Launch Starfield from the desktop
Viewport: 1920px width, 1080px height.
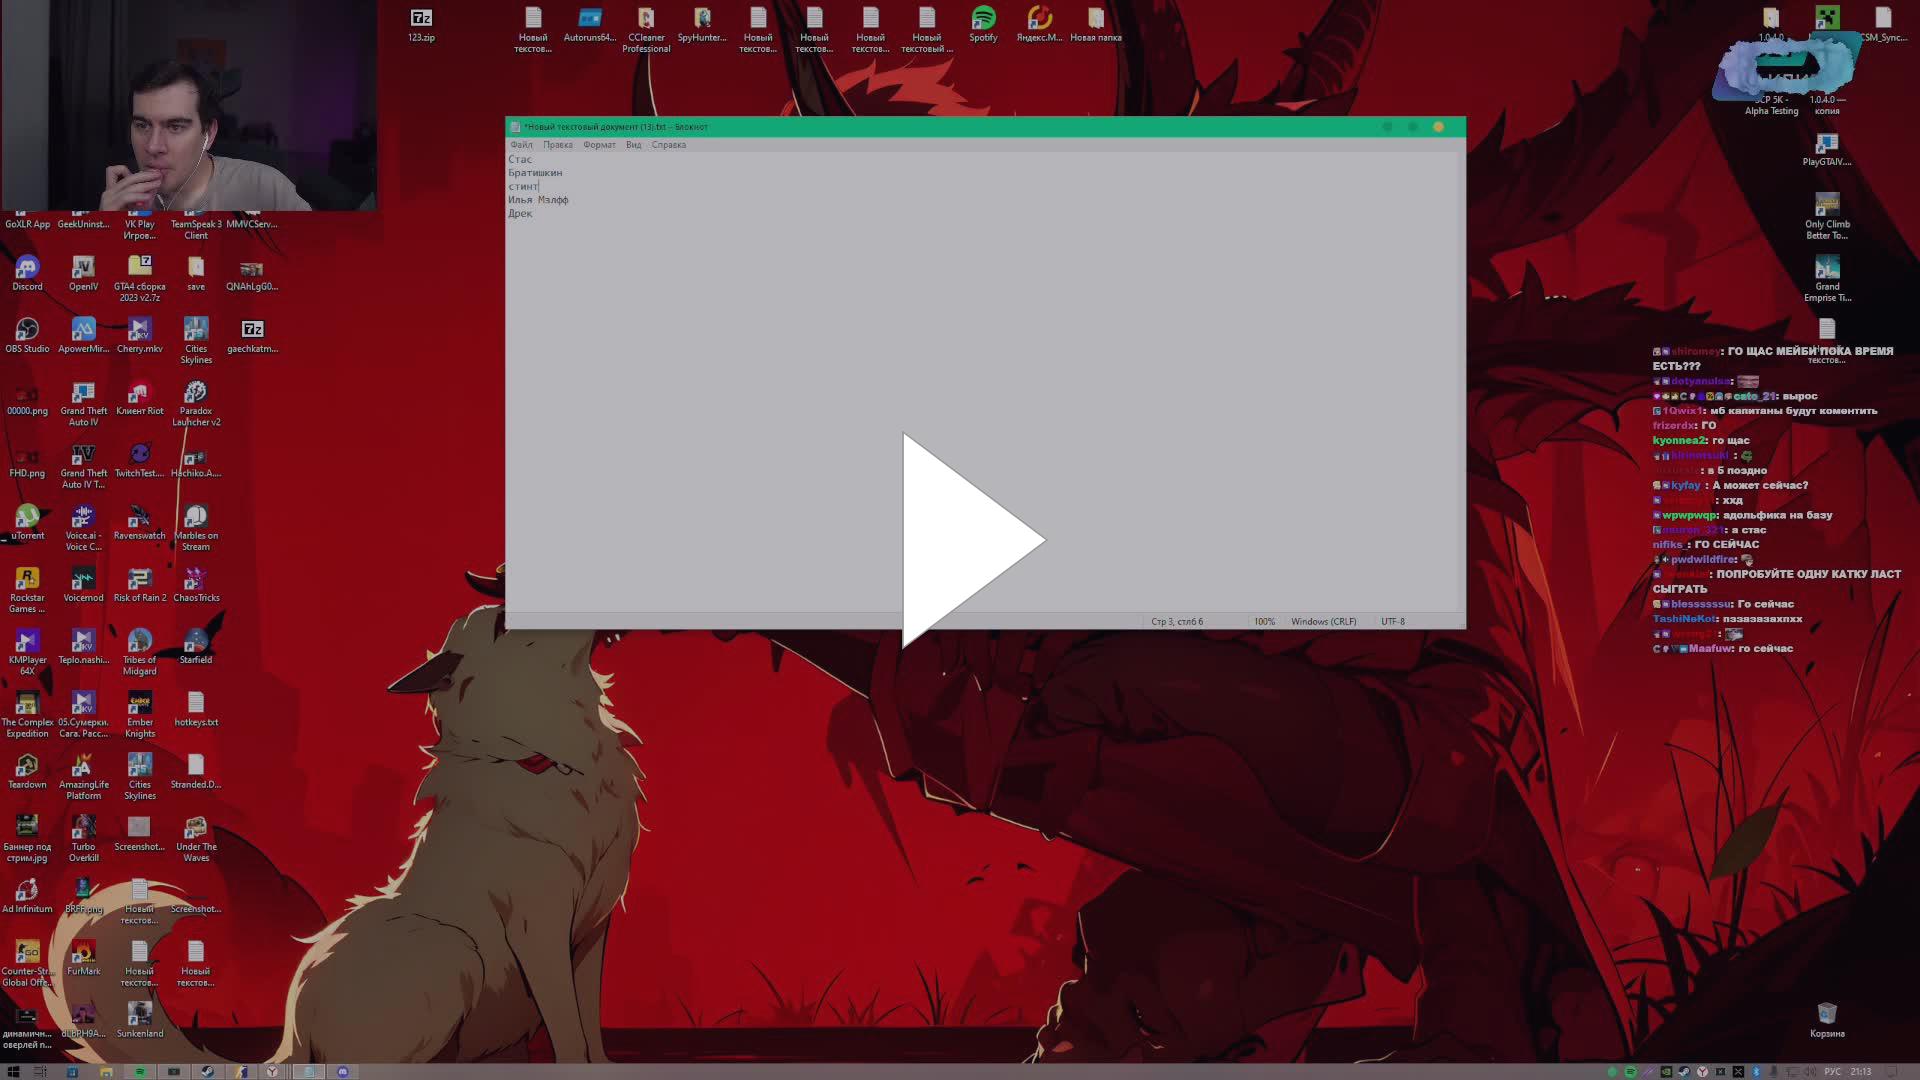click(x=196, y=641)
